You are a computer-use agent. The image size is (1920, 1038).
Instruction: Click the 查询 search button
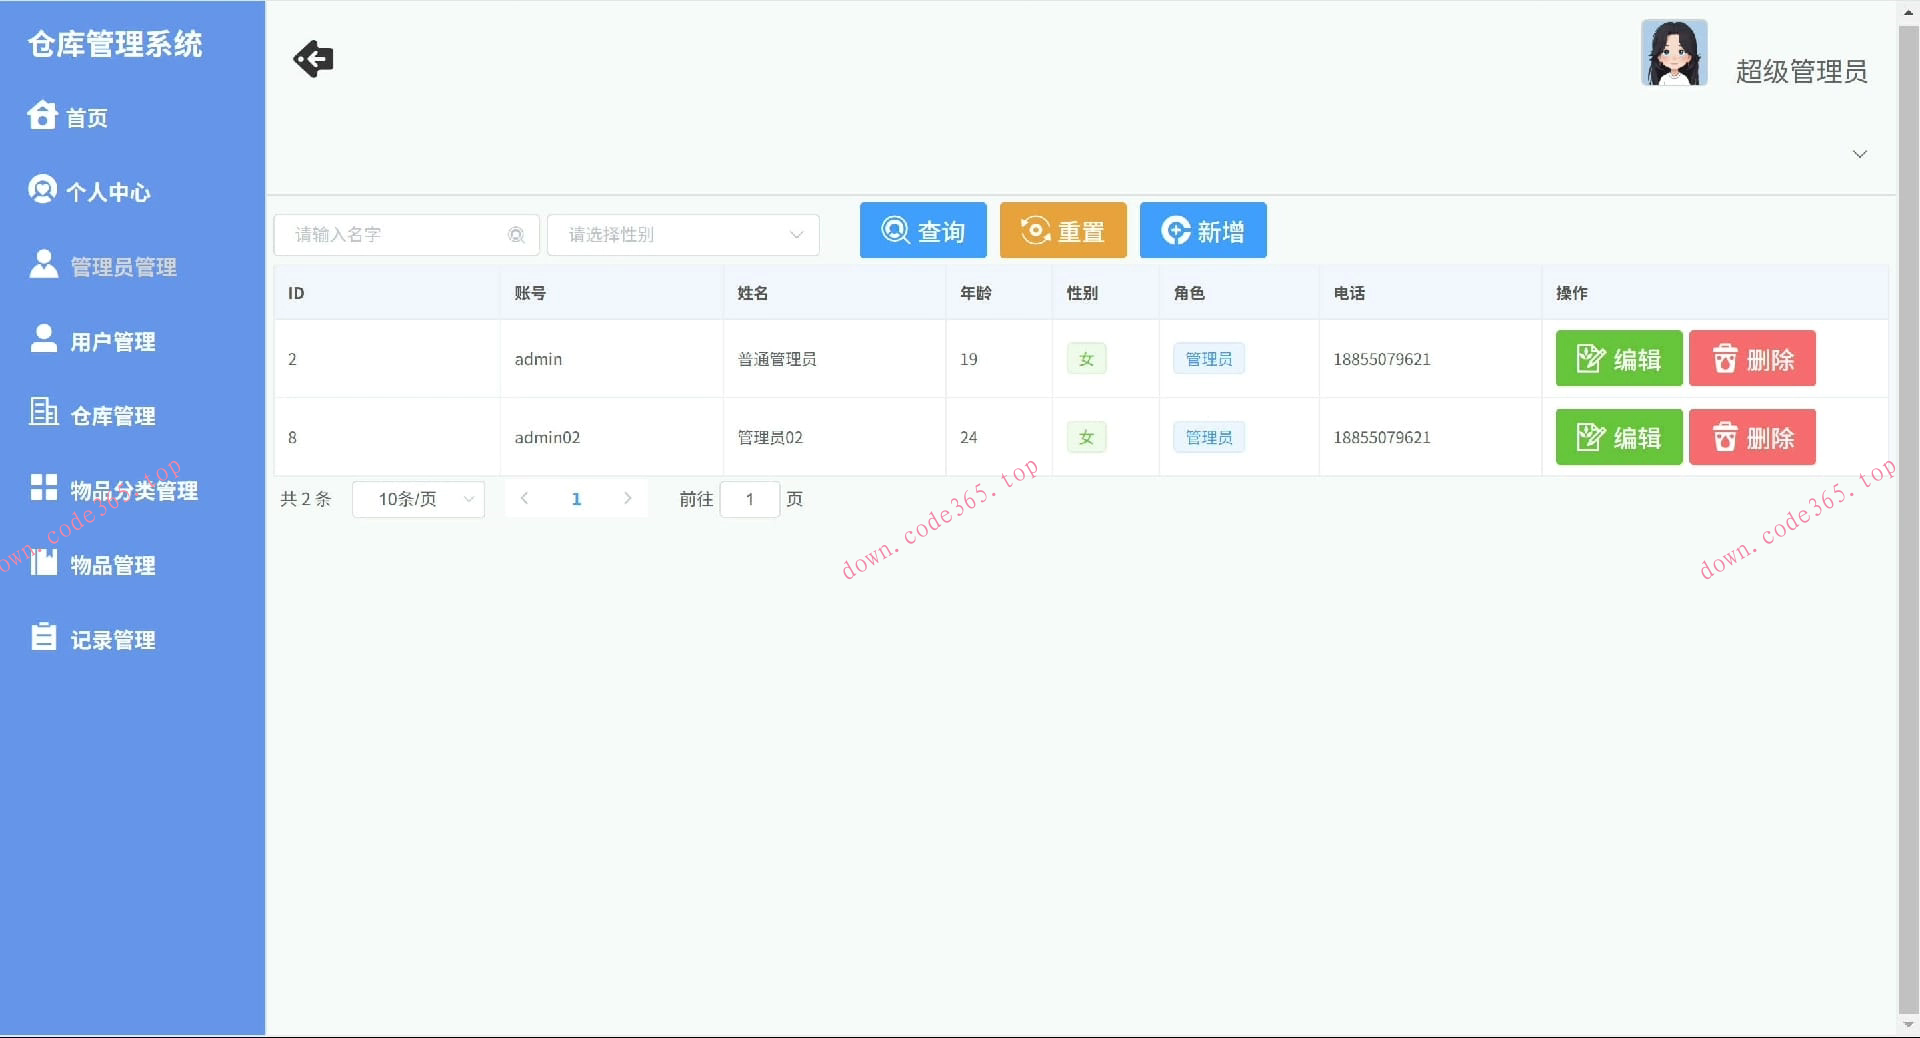[x=922, y=230]
